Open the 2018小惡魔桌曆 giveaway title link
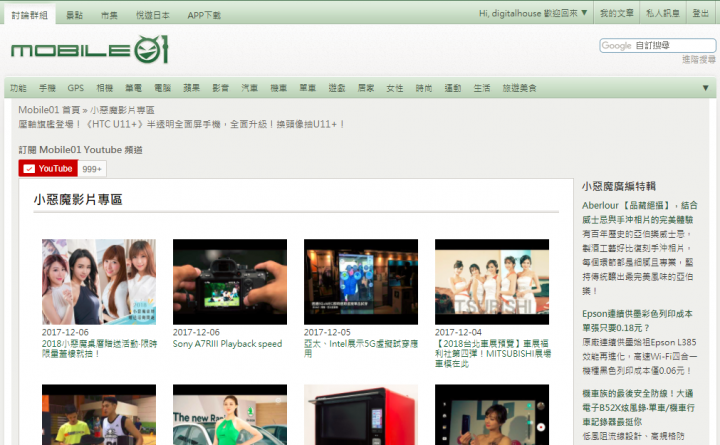Image resolution: width=720 pixels, height=445 pixels. [x=99, y=349]
